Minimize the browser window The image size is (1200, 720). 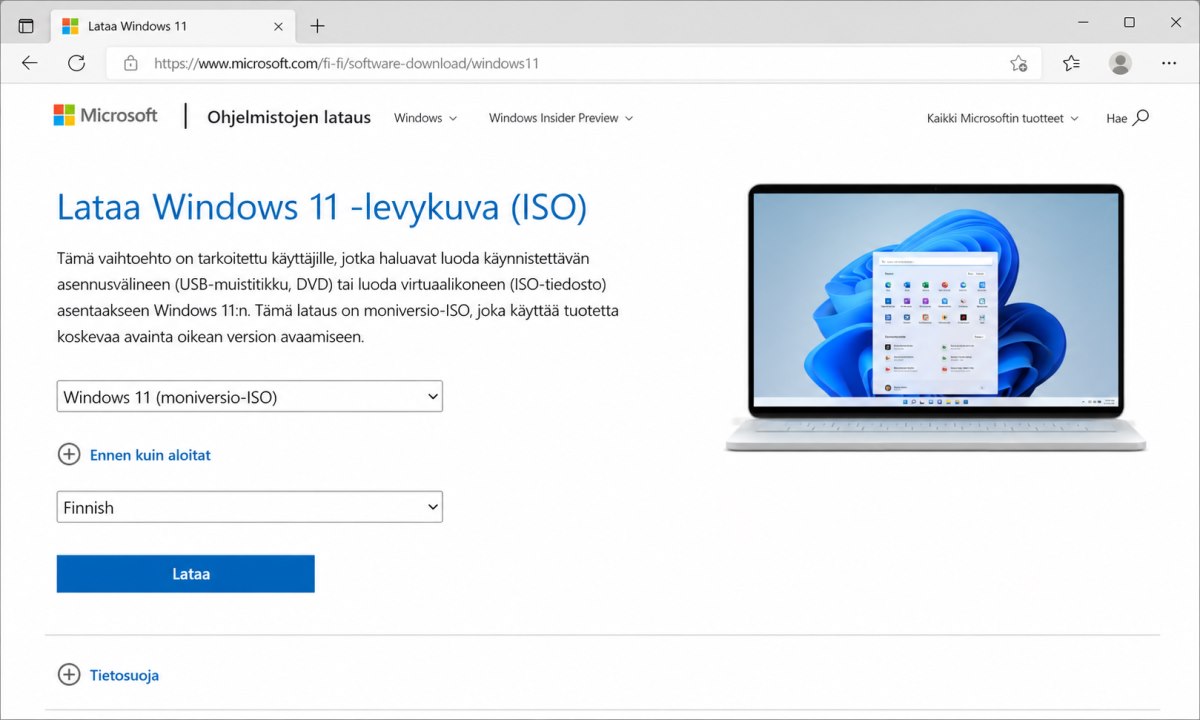pyautogui.click(x=1084, y=22)
